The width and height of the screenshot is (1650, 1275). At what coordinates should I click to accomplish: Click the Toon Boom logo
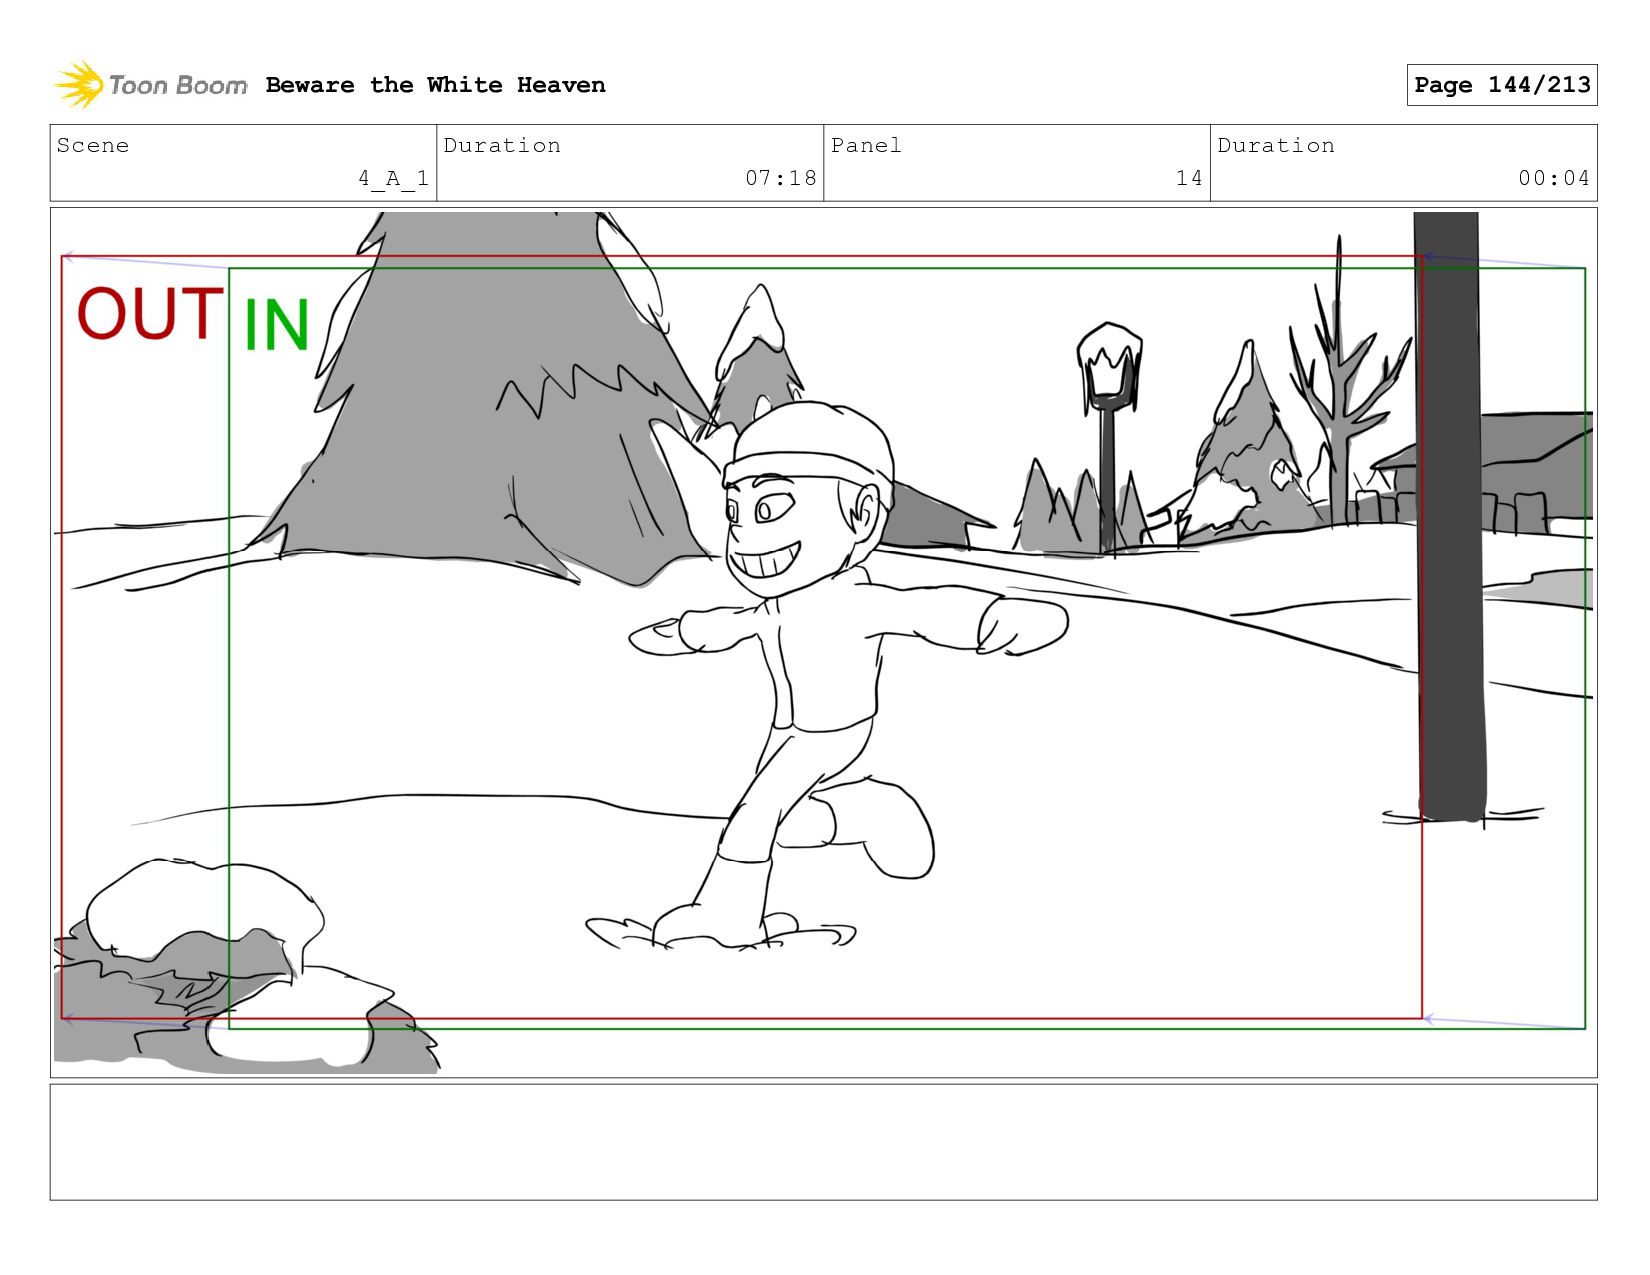pos(150,85)
